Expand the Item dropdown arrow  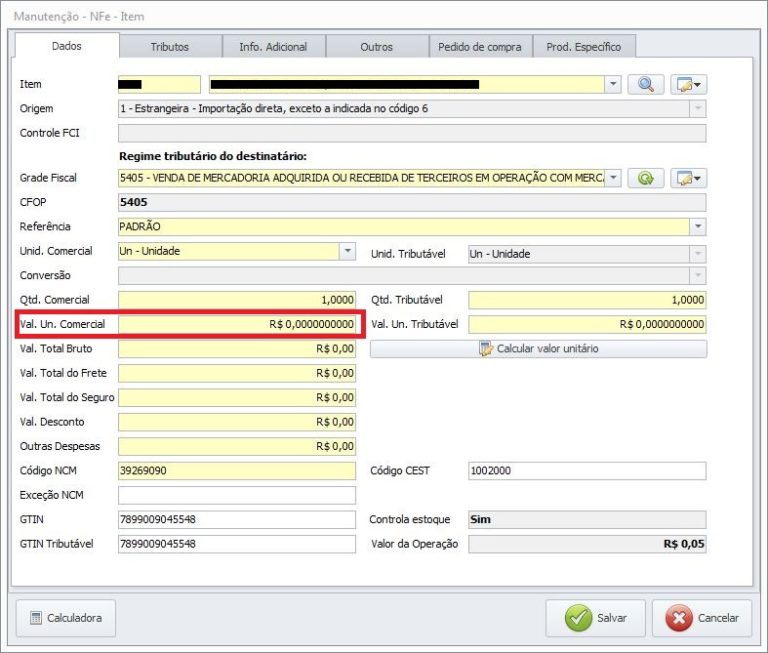[x=614, y=85]
